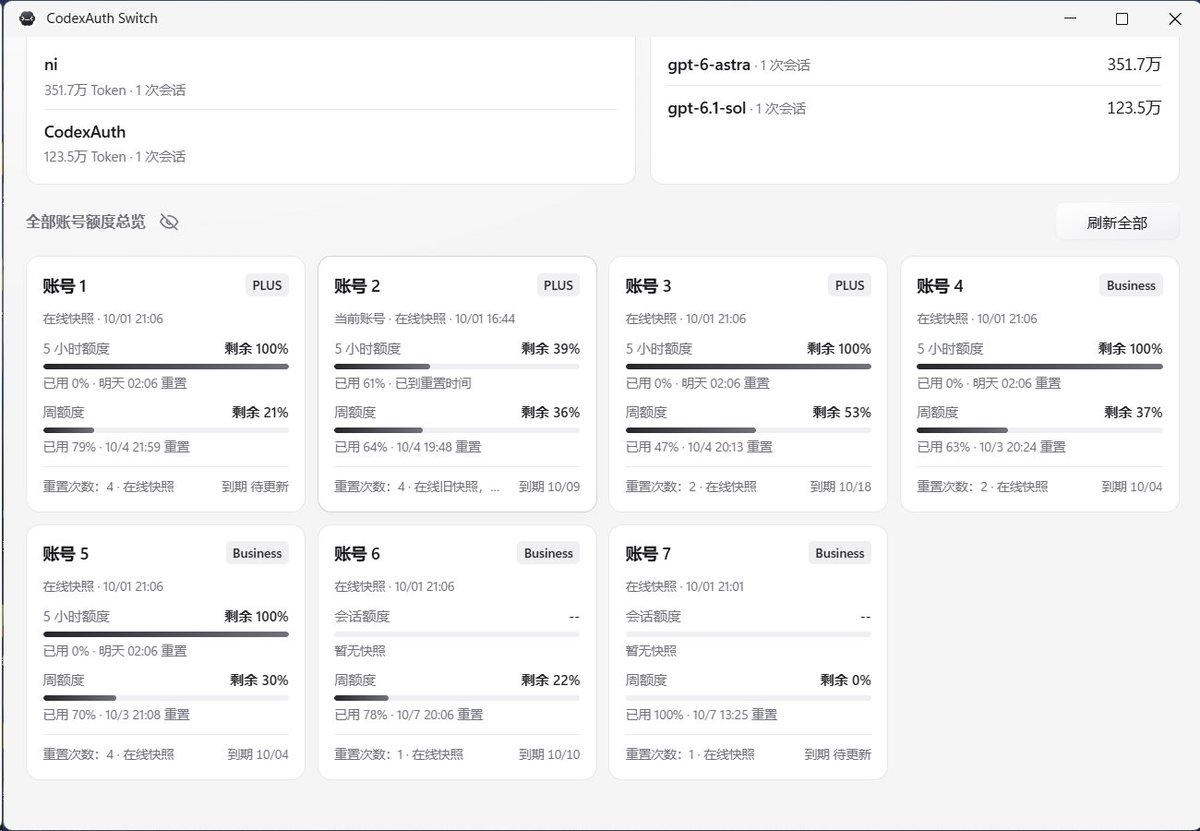Click the Business badge on 账号 6
This screenshot has height=831, width=1200.
pos(548,553)
